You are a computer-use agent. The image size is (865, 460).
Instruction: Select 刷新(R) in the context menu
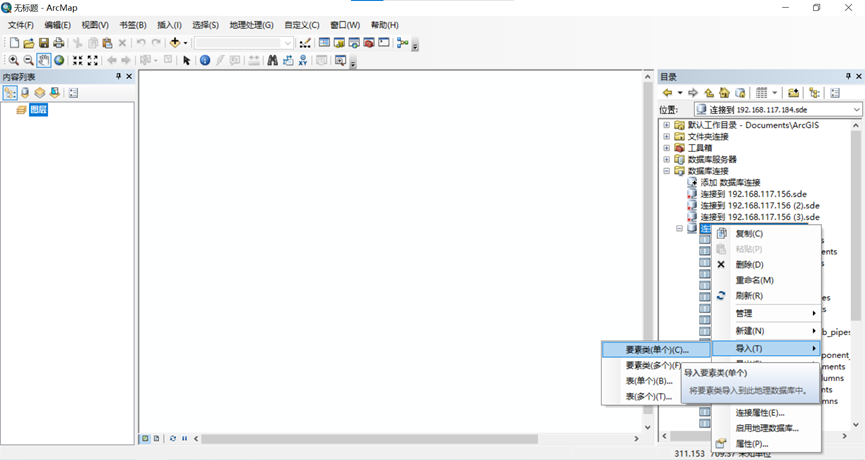point(766,296)
